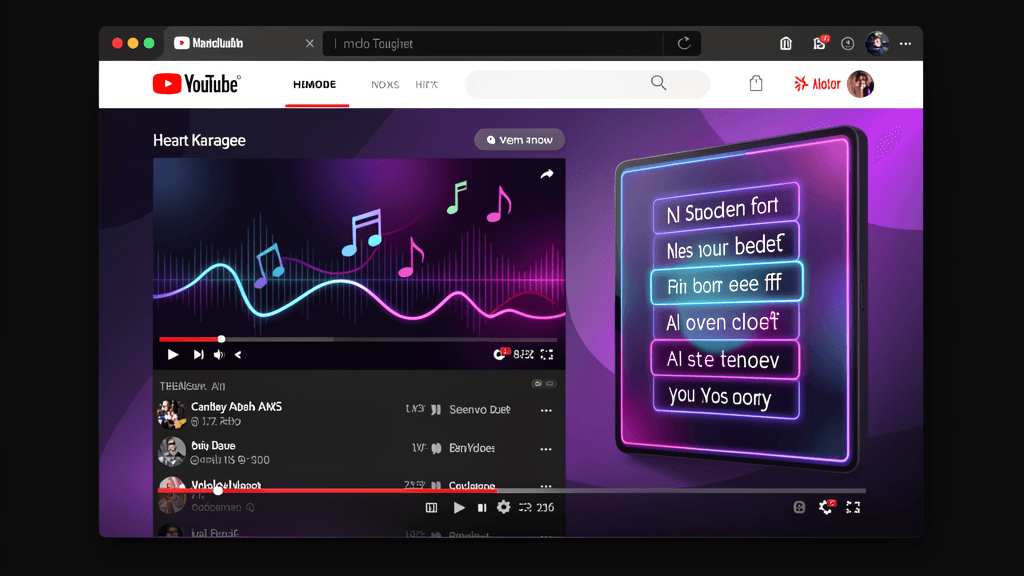
Task: Click the replay icon with red badge
Action: tap(500, 354)
